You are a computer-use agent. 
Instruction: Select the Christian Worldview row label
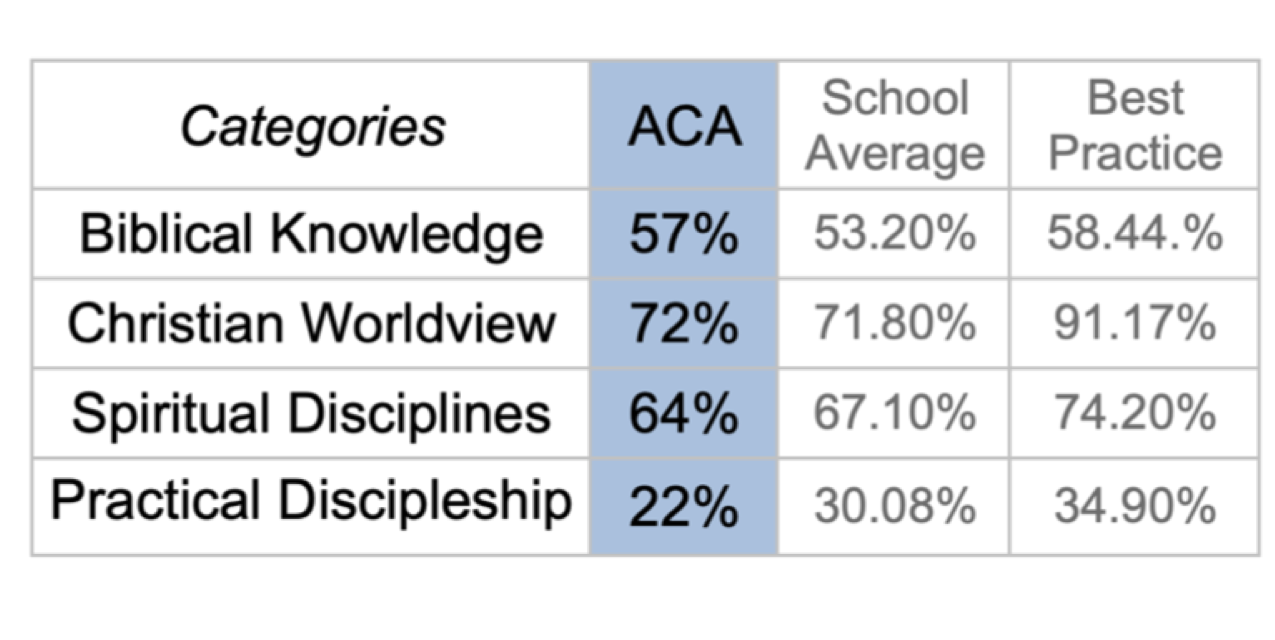(312, 324)
